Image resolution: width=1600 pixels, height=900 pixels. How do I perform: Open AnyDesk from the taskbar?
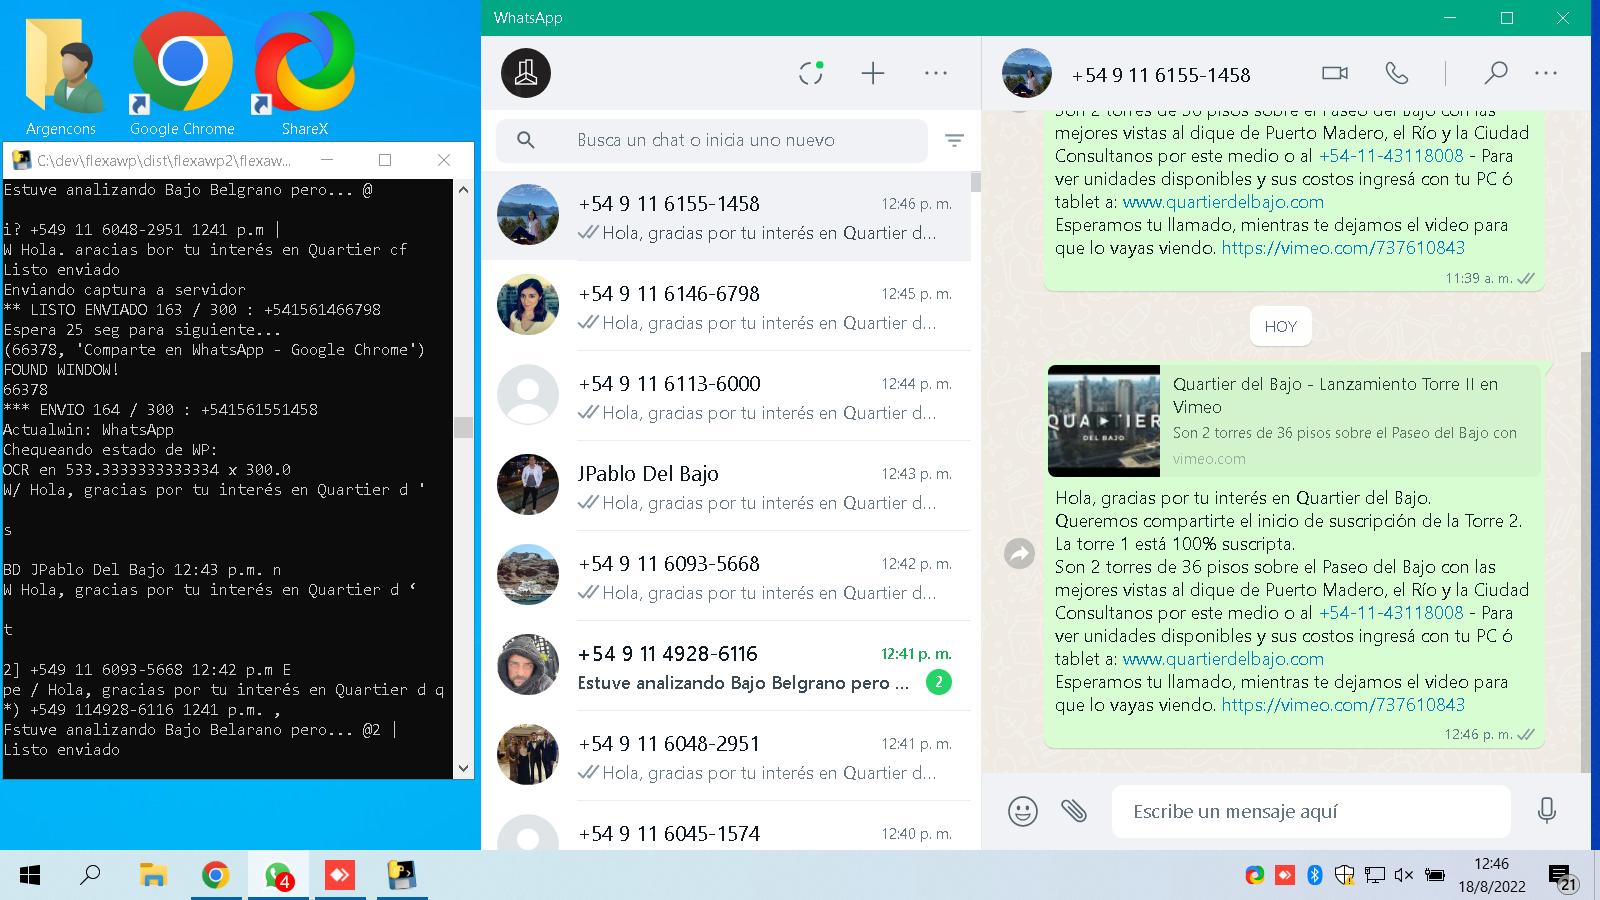click(x=340, y=876)
